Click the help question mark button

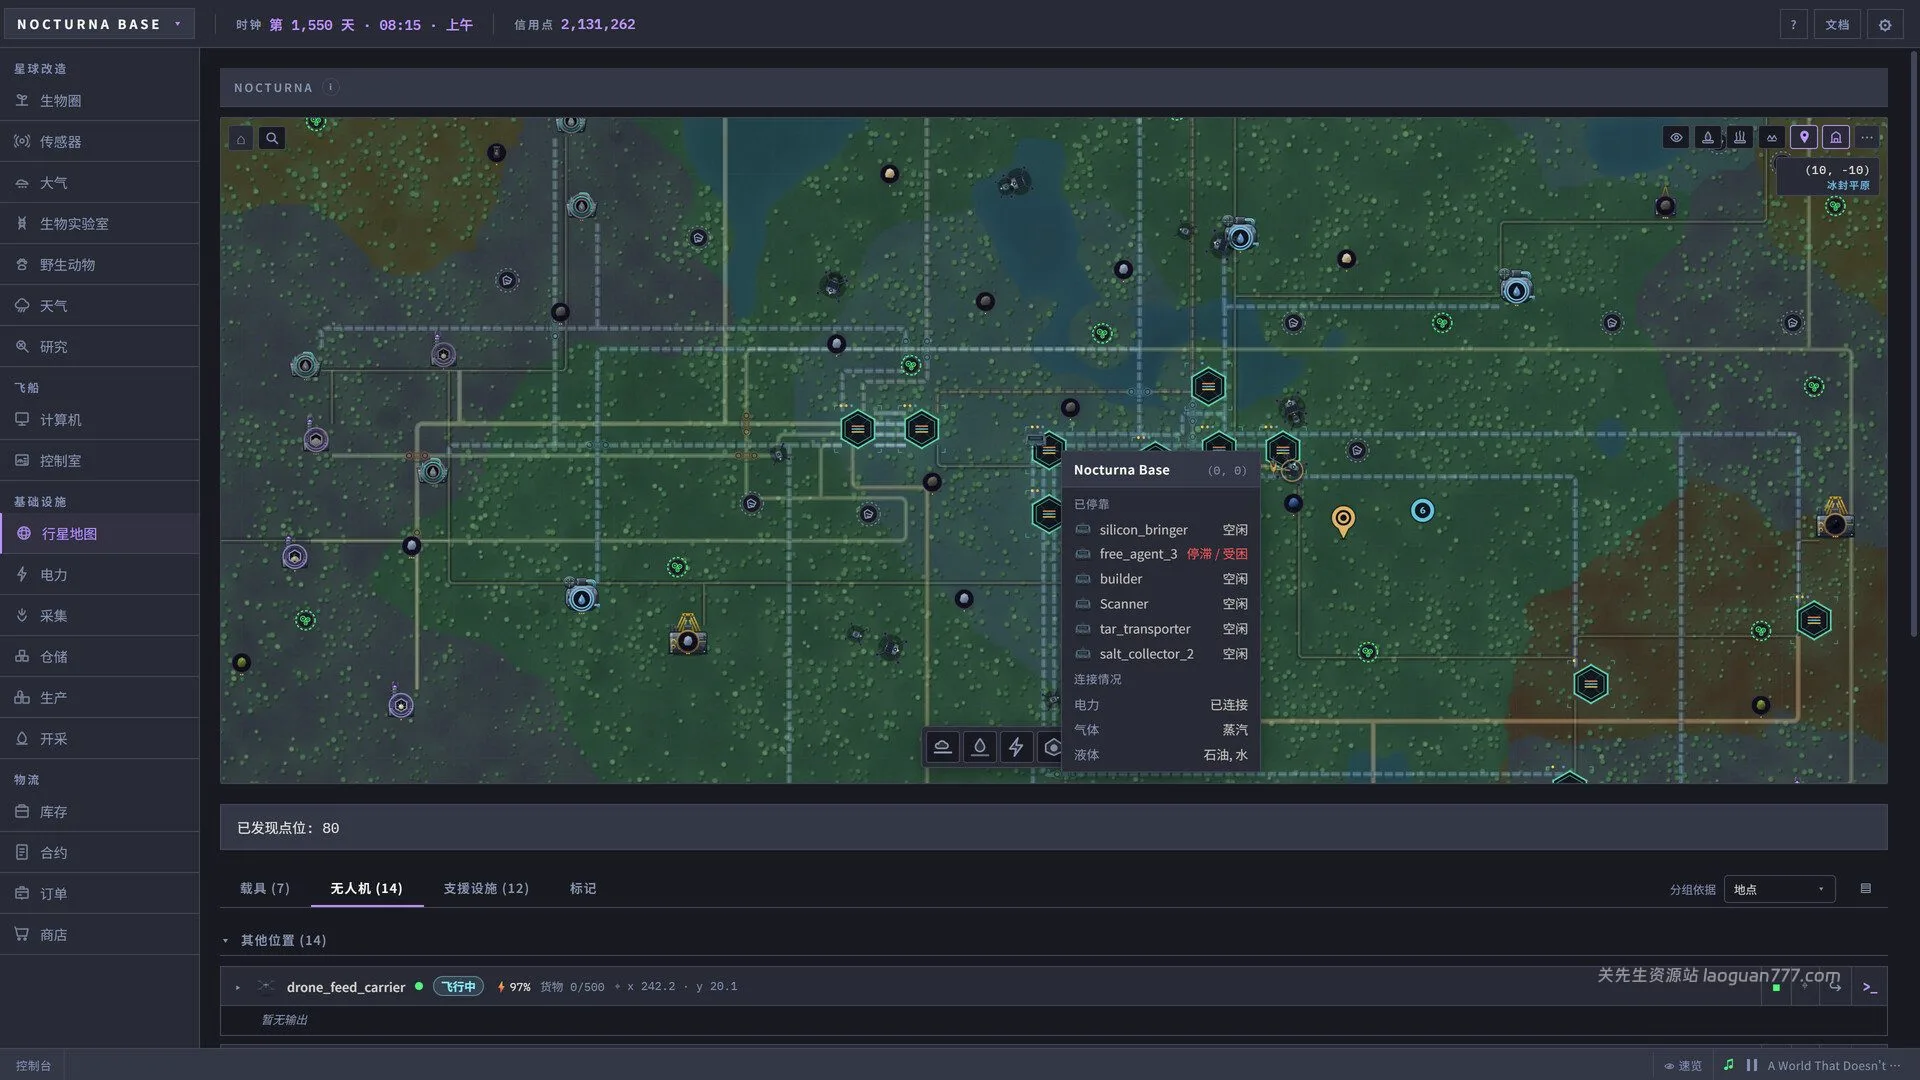pyautogui.click(x=1793, y=25)
